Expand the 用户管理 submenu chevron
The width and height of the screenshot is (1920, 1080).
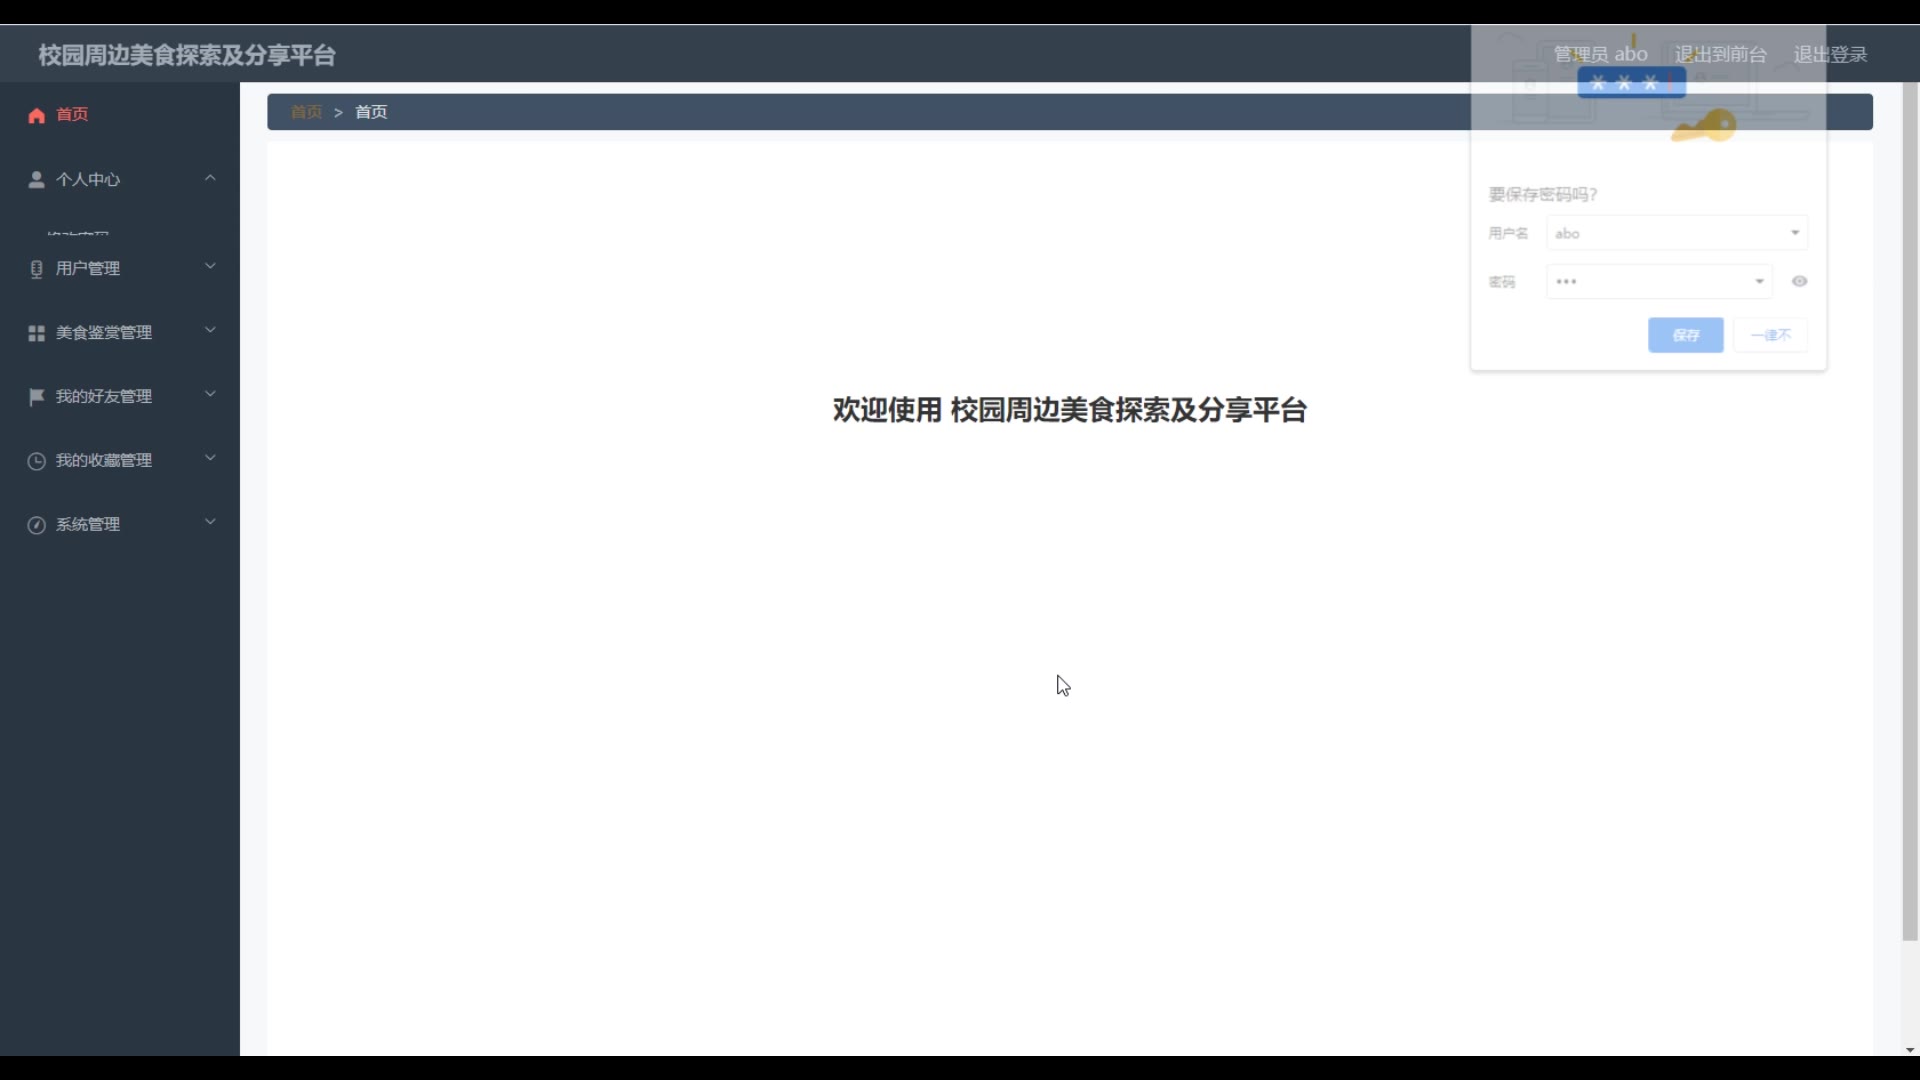pos(210,266)
